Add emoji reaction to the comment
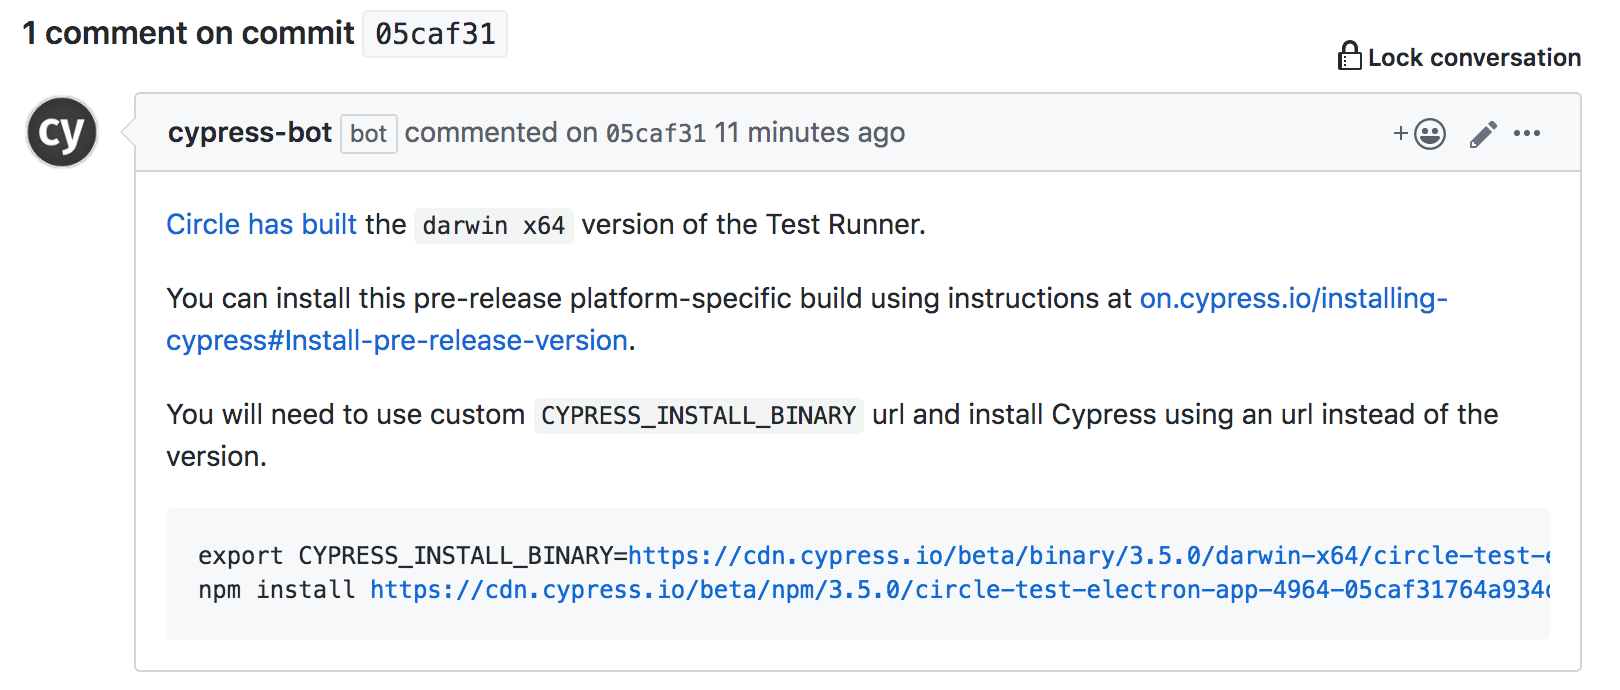 [1419, 133]
